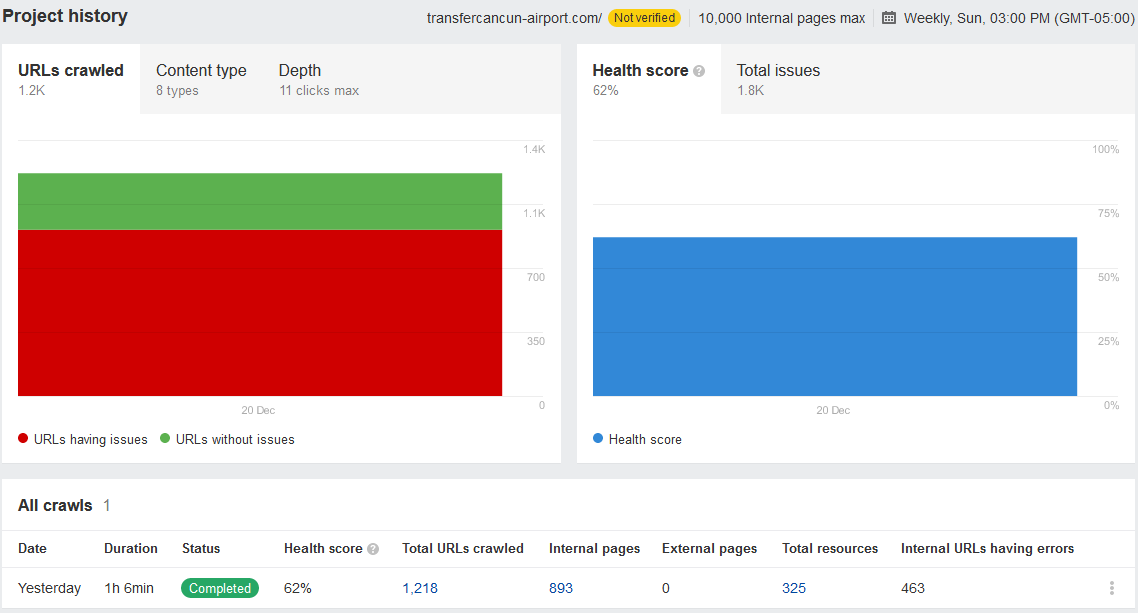
Task: Click the calendar icon beside crawl schedule
Action: point(889,18)
